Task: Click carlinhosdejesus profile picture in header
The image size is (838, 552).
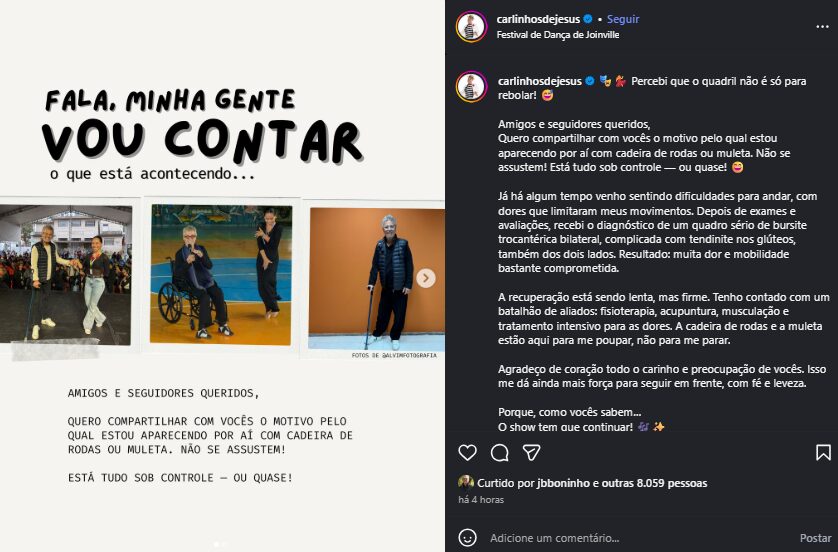Action: coord(471,26)
